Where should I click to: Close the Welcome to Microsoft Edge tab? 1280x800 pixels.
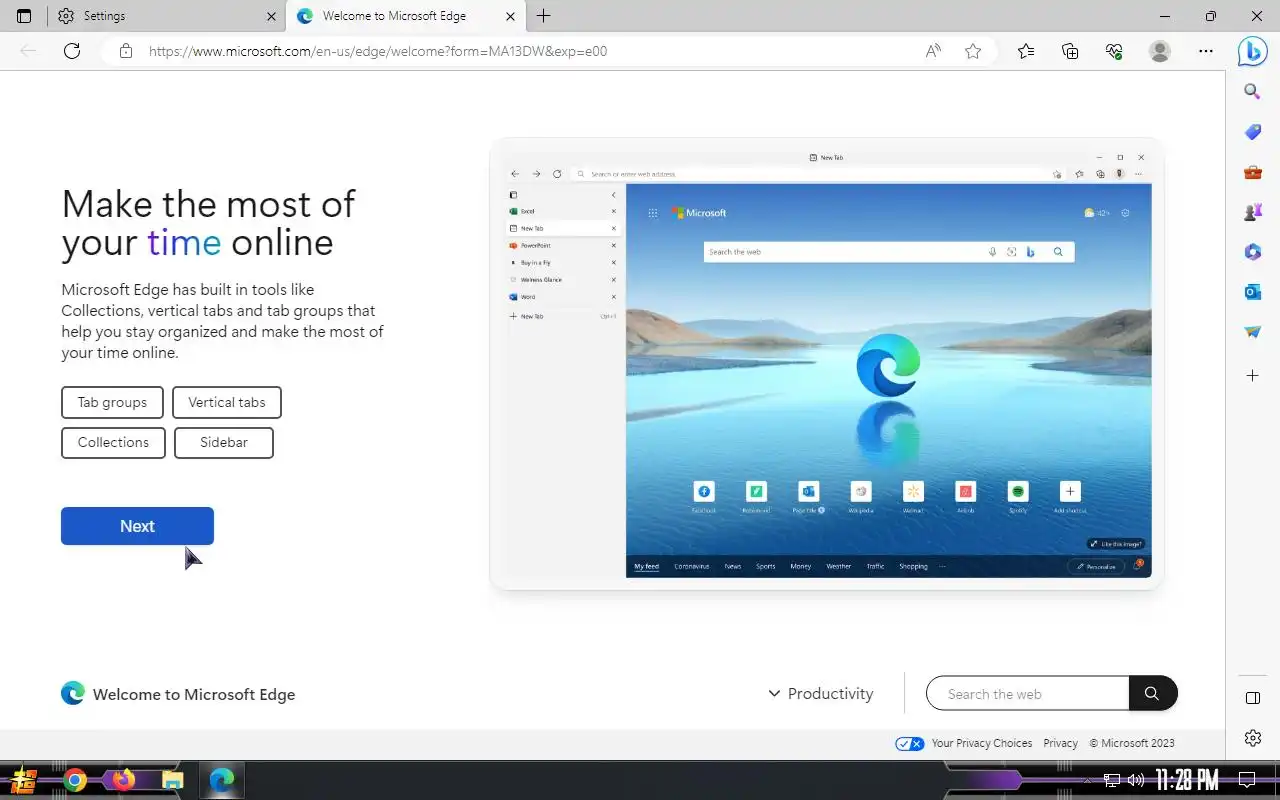pos(511,16)
